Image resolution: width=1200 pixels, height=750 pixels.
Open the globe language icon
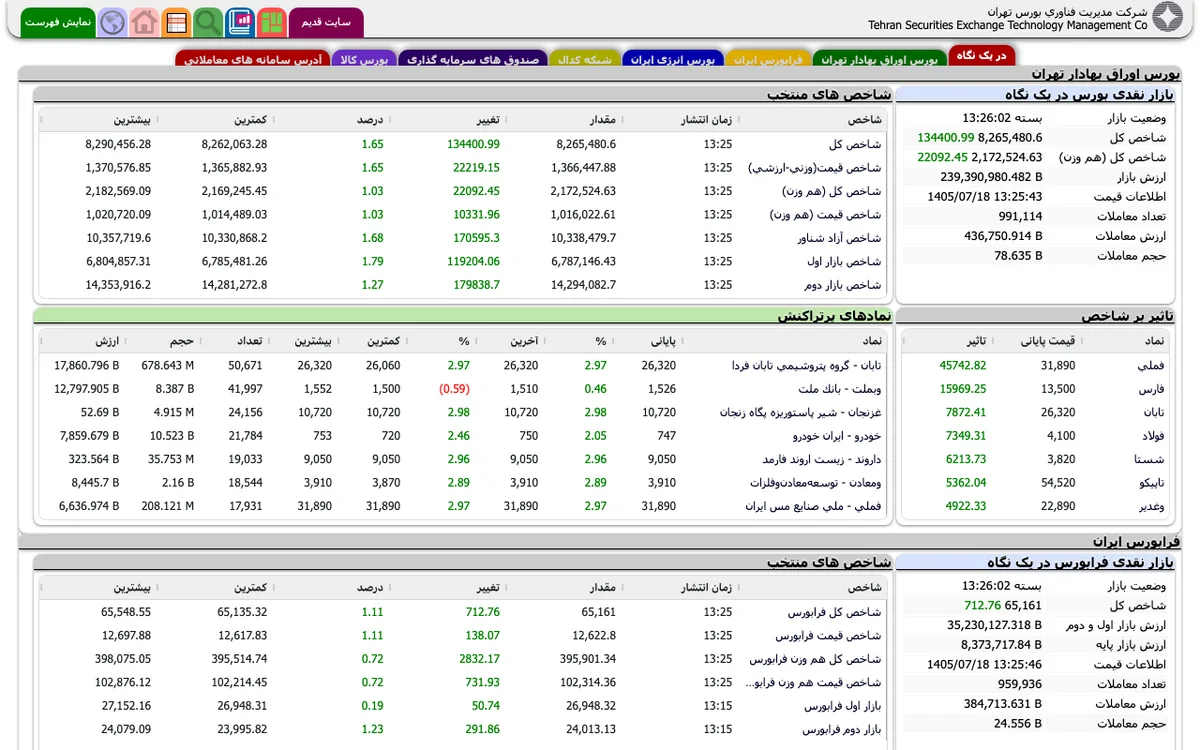tap(113, 21)
